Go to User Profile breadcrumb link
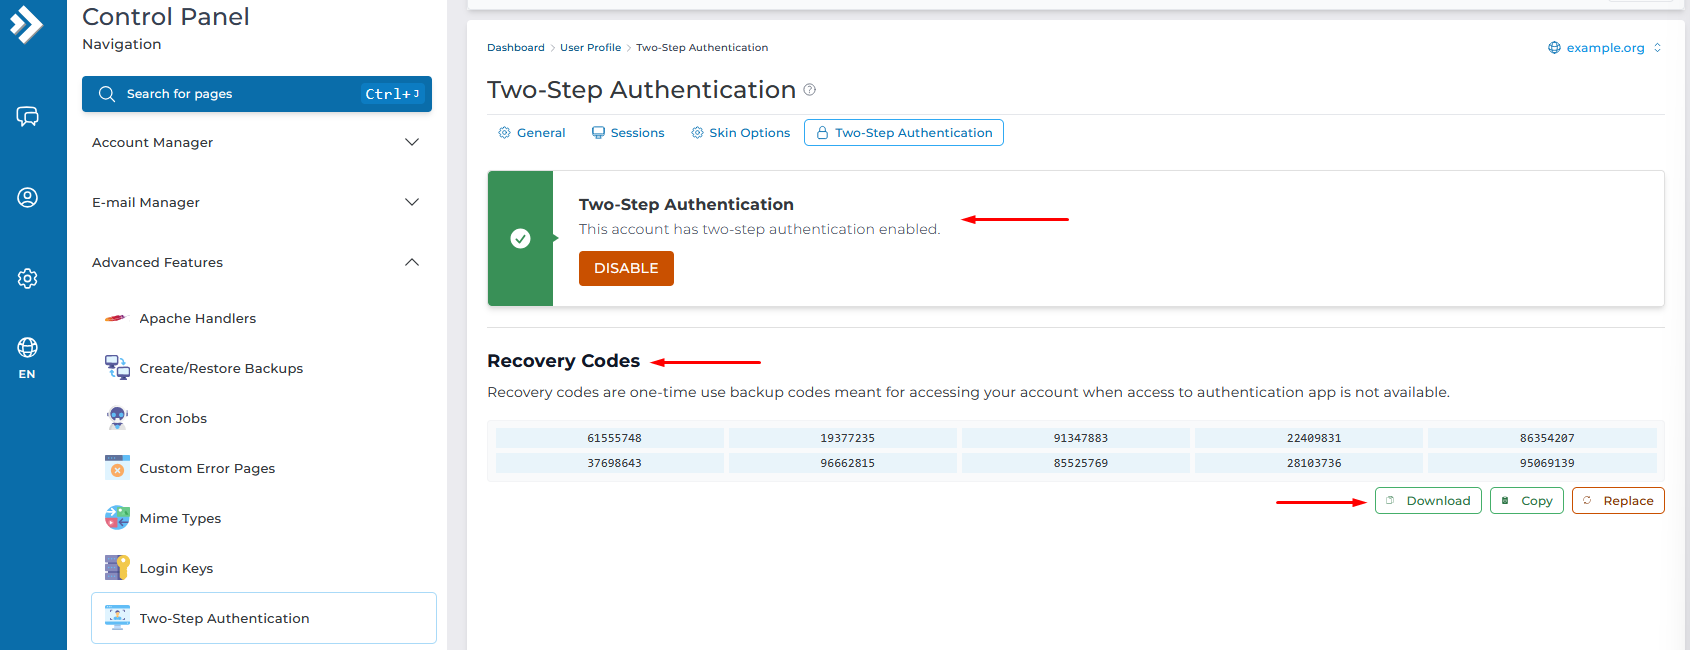Image resolution: width=1690 pixels, height=650 pixels. click(590, 48)
